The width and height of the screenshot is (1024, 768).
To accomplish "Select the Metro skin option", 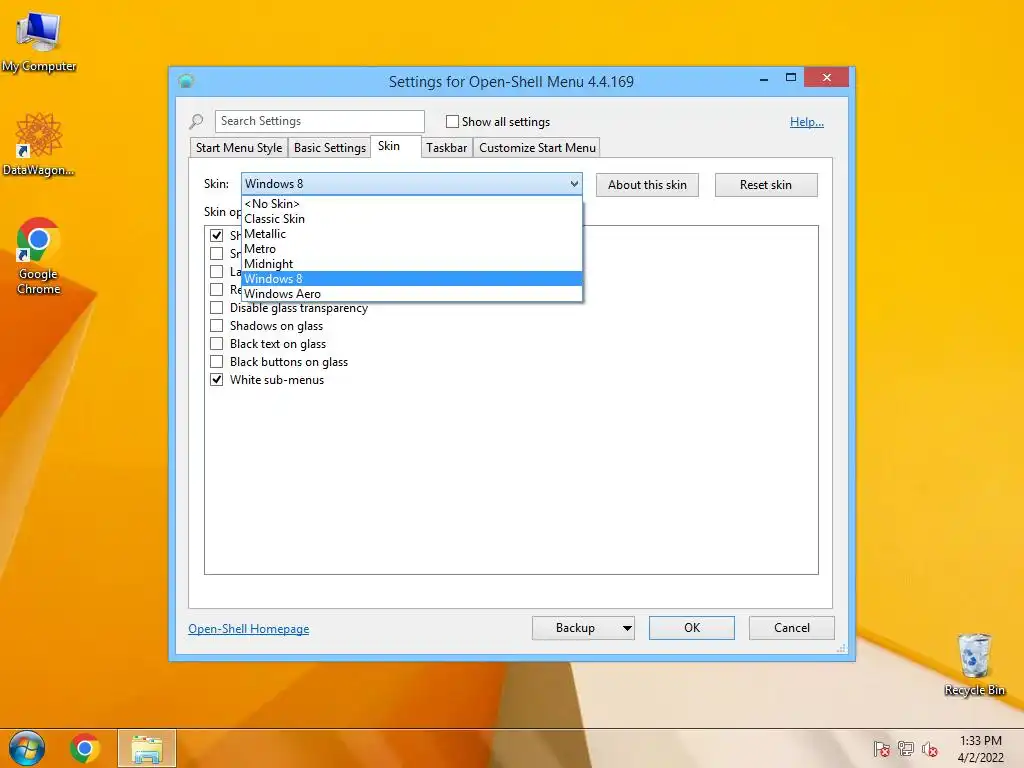I will point(411,249).
